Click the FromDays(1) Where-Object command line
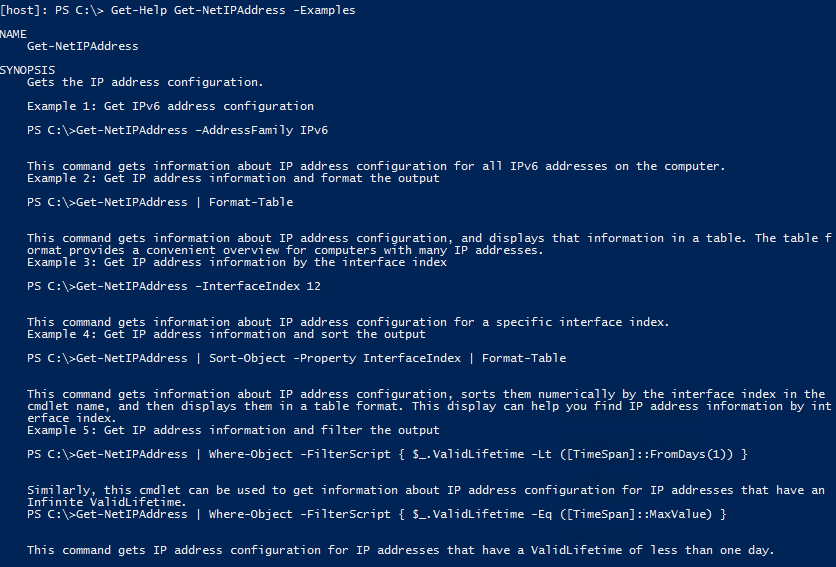This screenshot has height=567, width=836. coord(386,454)
